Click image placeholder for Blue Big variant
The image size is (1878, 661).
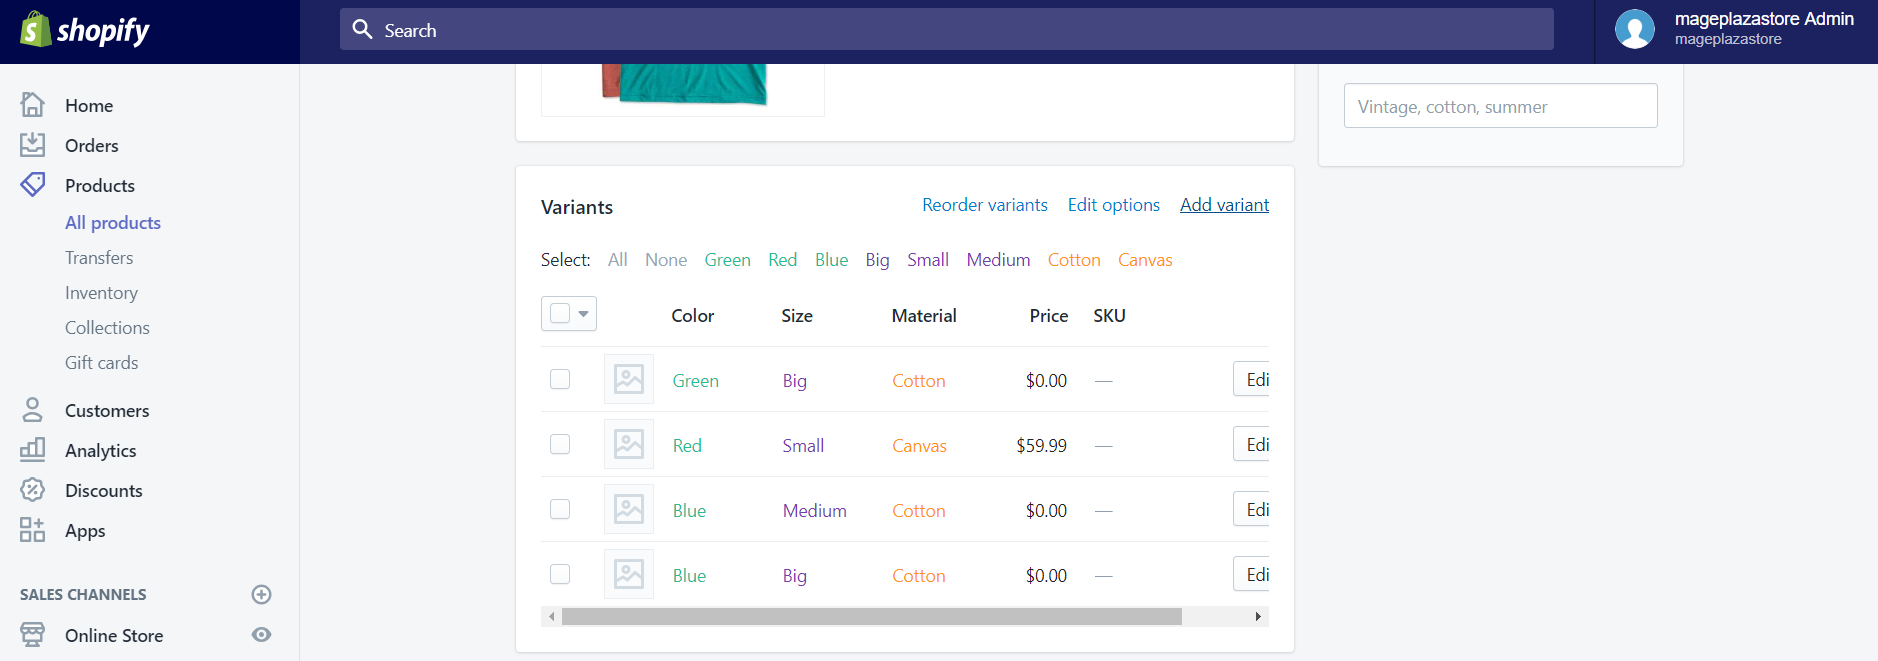(629, 574)
